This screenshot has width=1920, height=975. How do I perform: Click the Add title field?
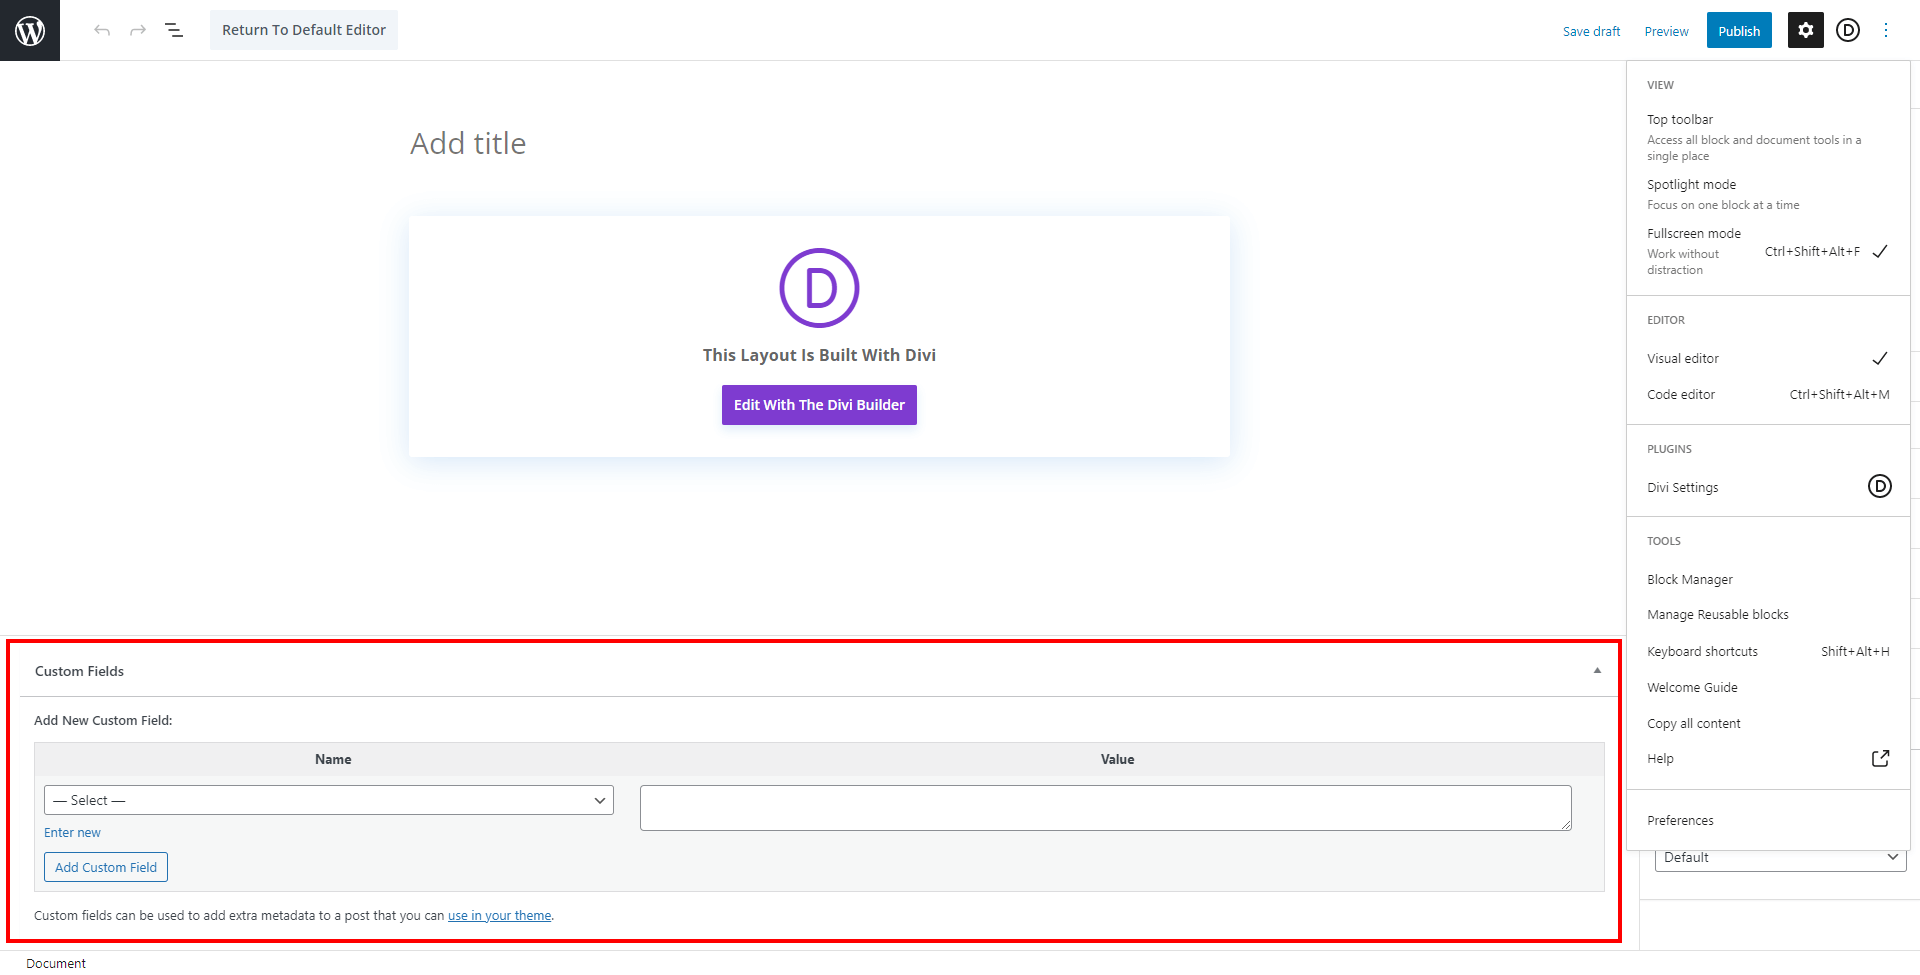819,144
